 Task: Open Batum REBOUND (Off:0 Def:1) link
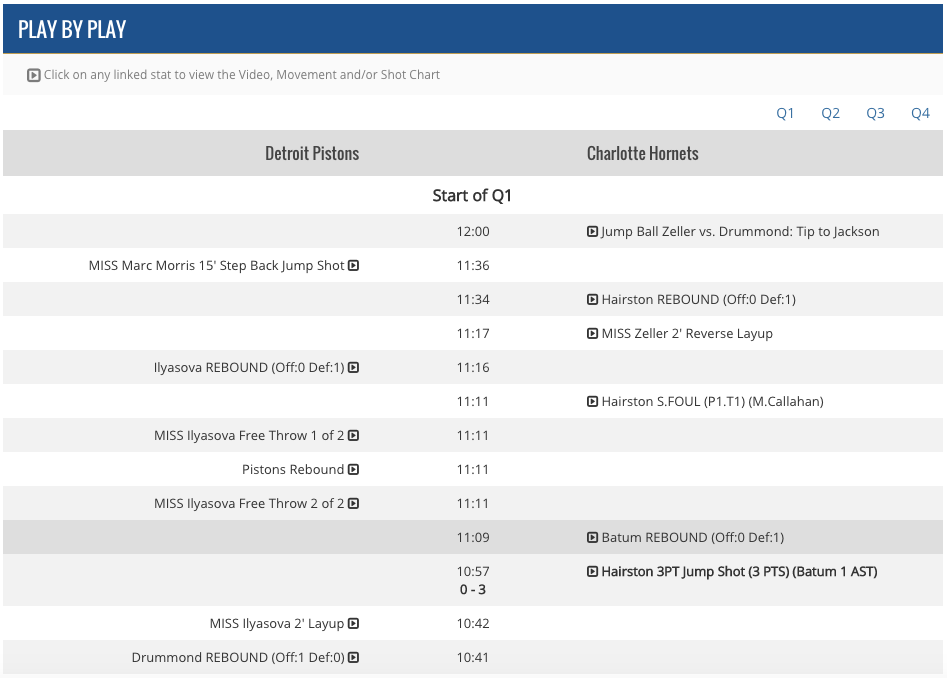(693, 537)
